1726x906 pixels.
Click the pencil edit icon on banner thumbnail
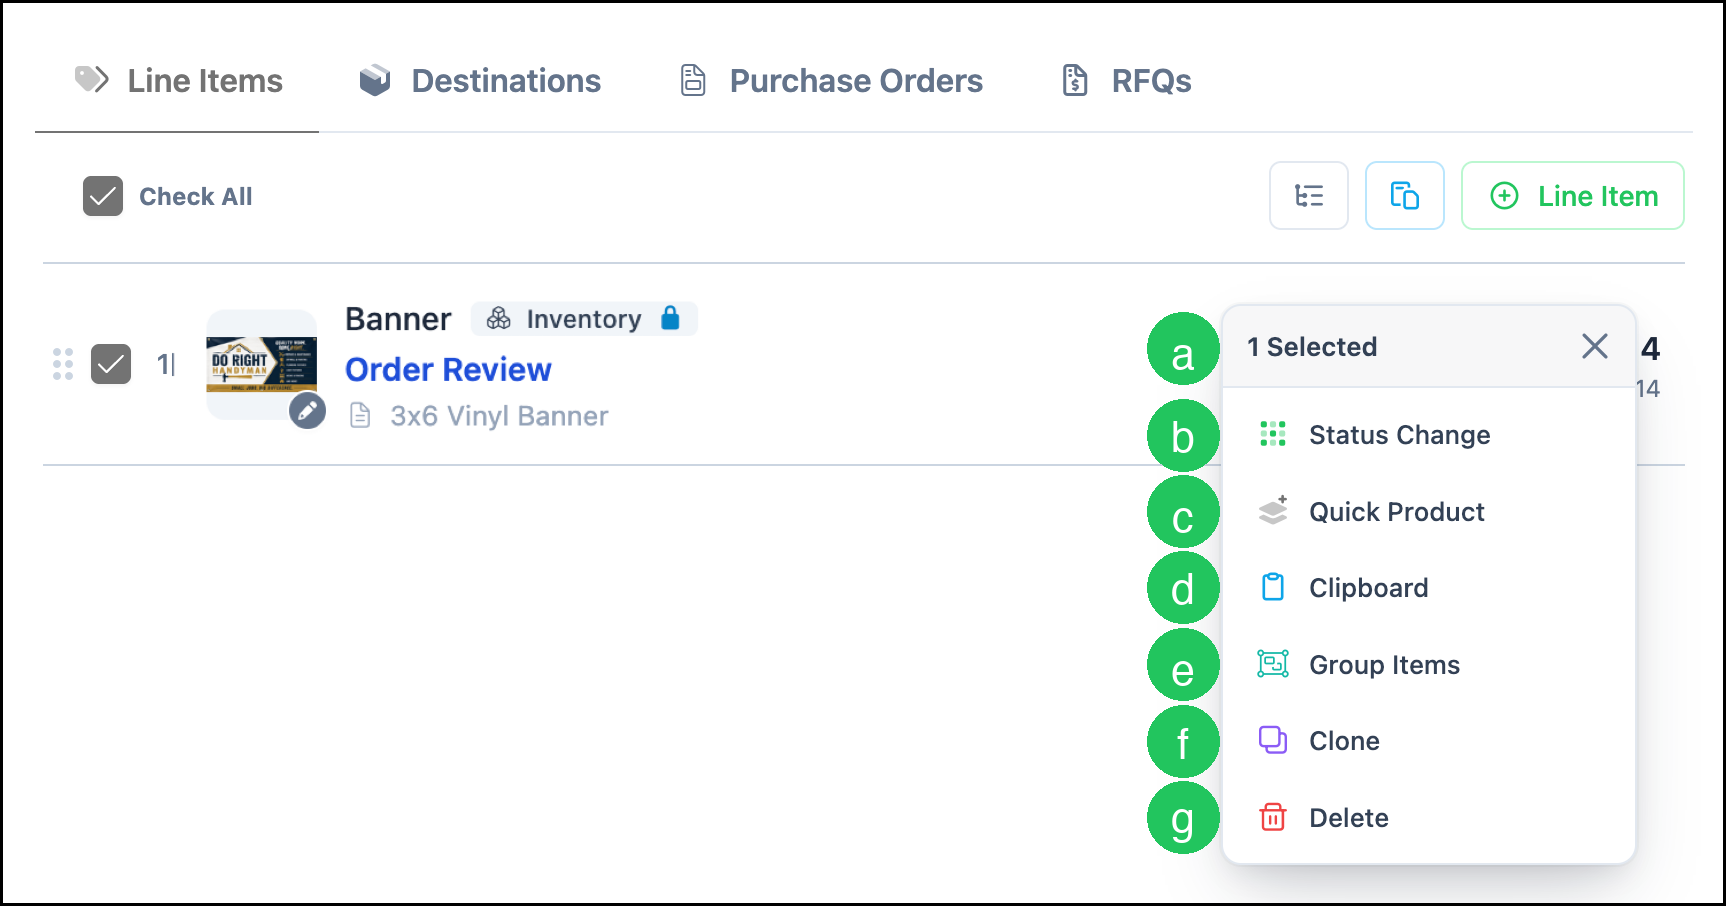pos(307,410)
